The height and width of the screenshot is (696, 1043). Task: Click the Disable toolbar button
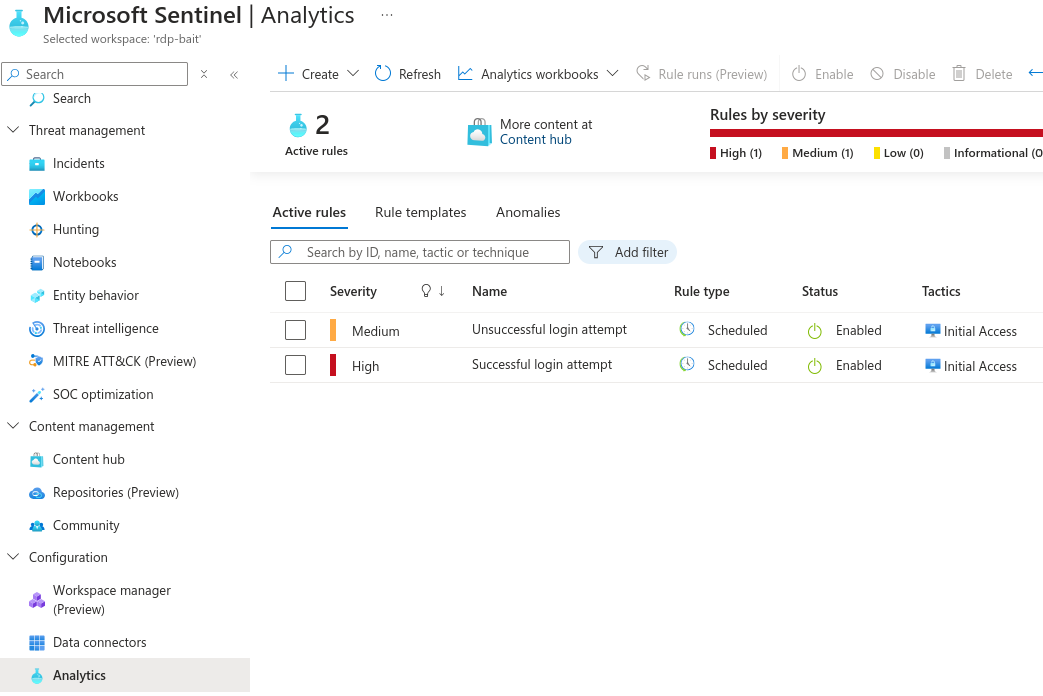(x=903, y=74)
